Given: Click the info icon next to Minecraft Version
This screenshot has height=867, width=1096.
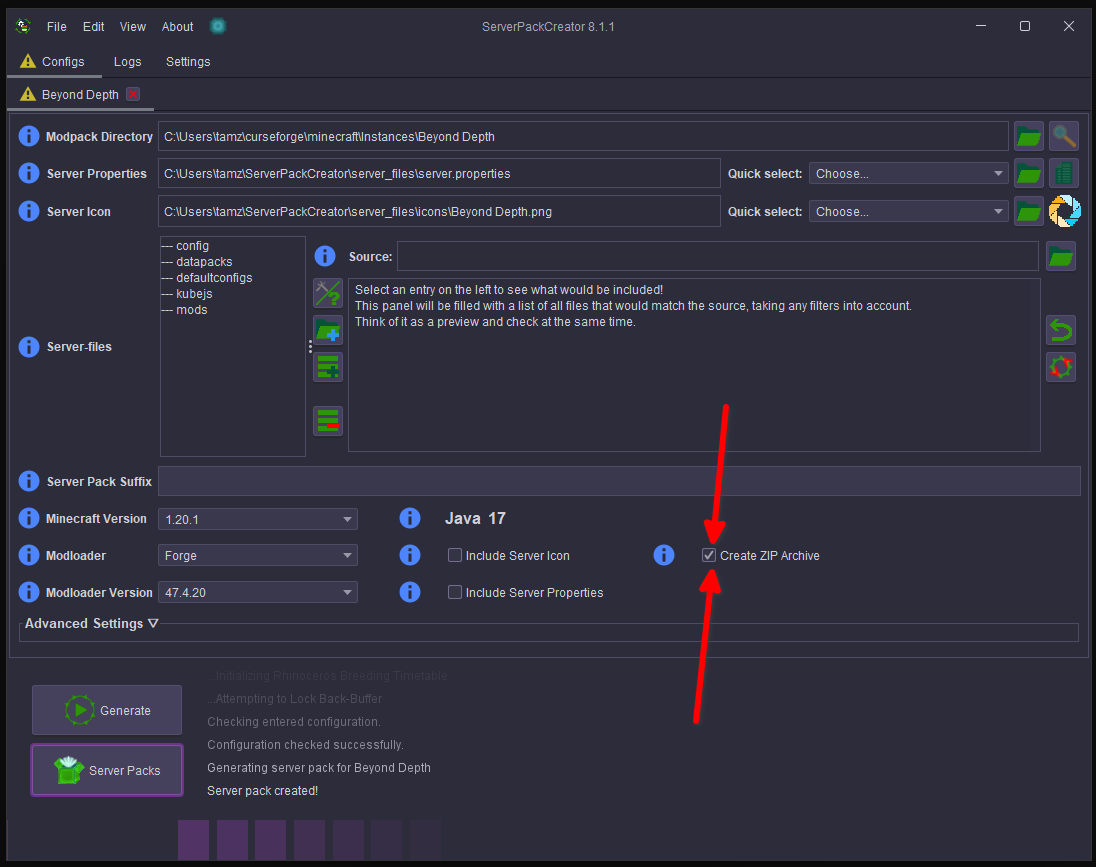Looking at the screenshot, I should pos(29,518).
